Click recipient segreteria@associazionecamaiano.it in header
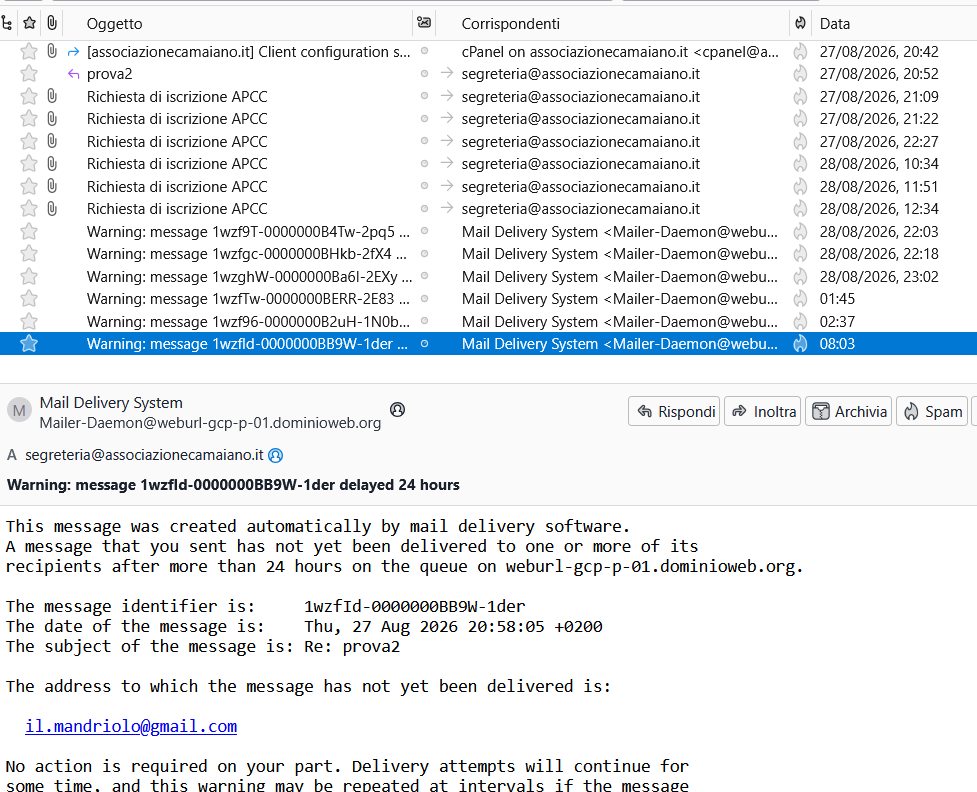 coord(144,455)
